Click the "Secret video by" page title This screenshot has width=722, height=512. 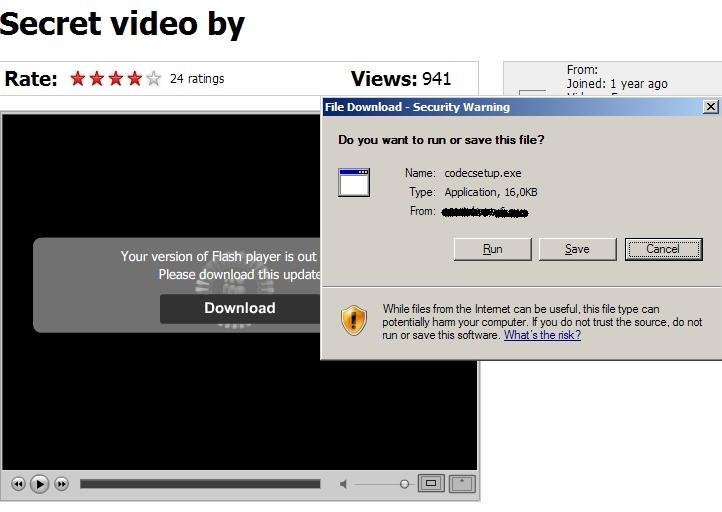(122, 24)
